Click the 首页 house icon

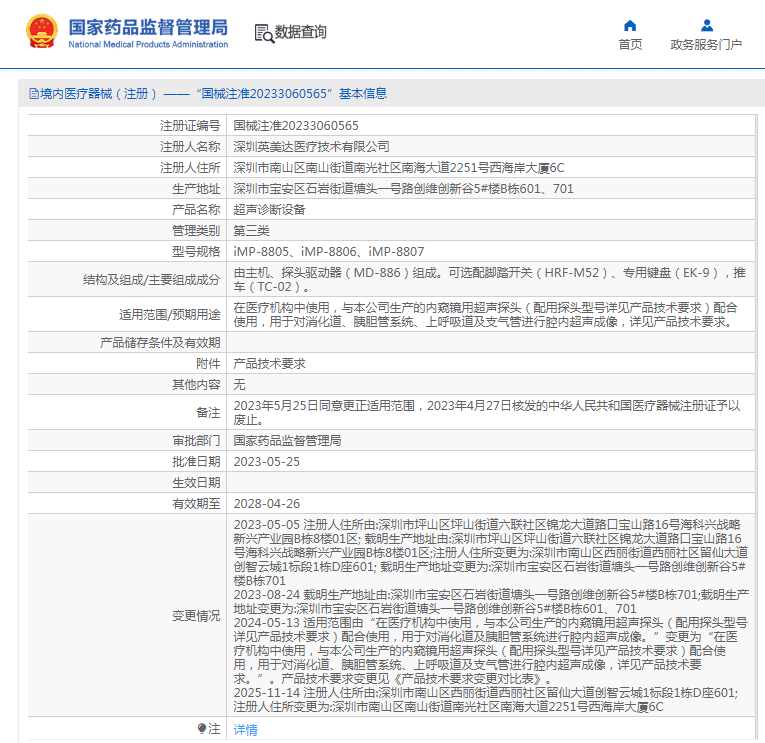pyautogui.click(x=630, y=26)
